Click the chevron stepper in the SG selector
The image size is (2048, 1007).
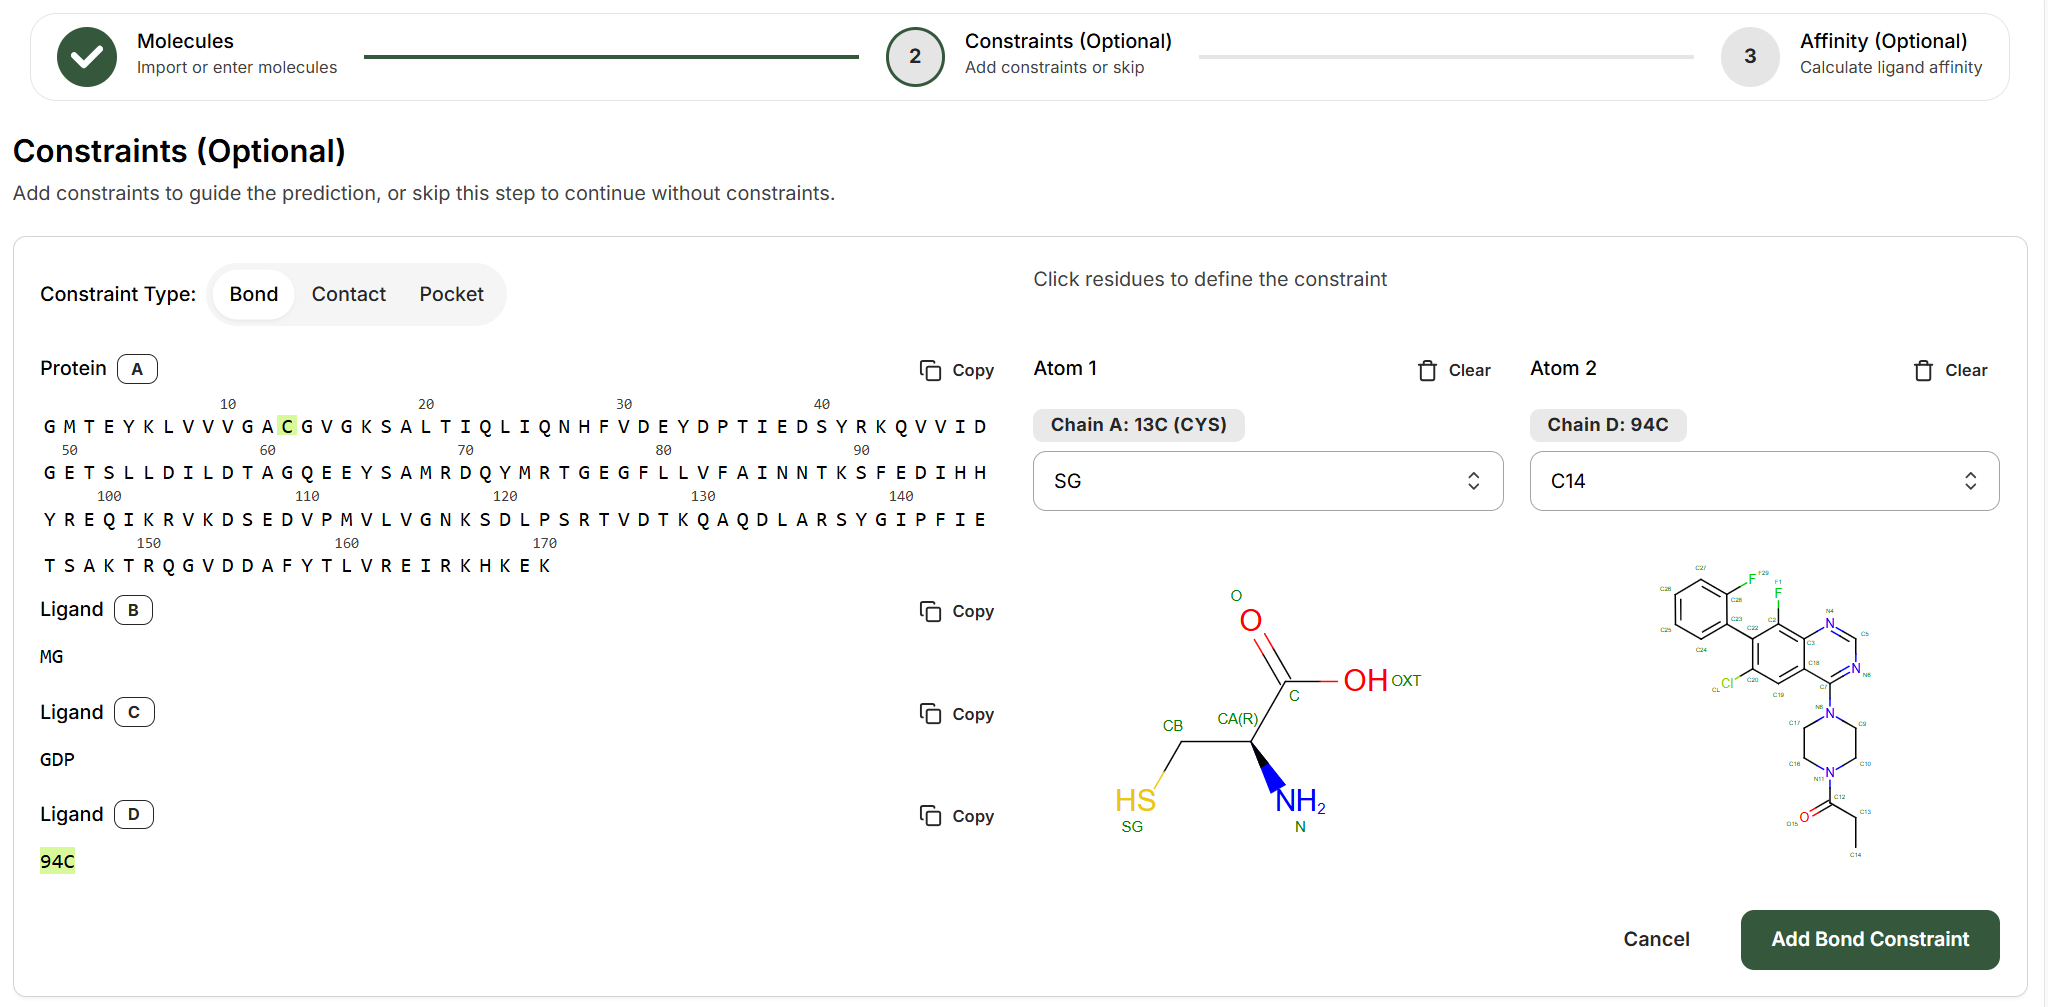click(x=1473, y=481)
